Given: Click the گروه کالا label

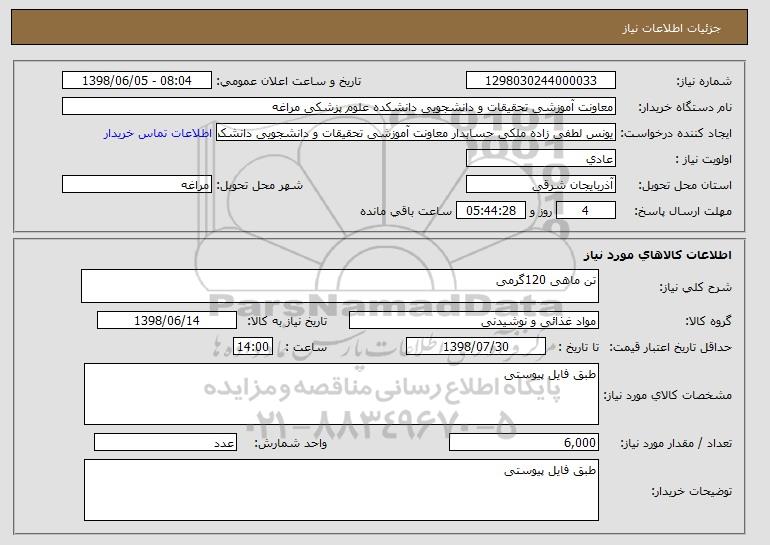Looking at the screenshot, I should 709,321.
